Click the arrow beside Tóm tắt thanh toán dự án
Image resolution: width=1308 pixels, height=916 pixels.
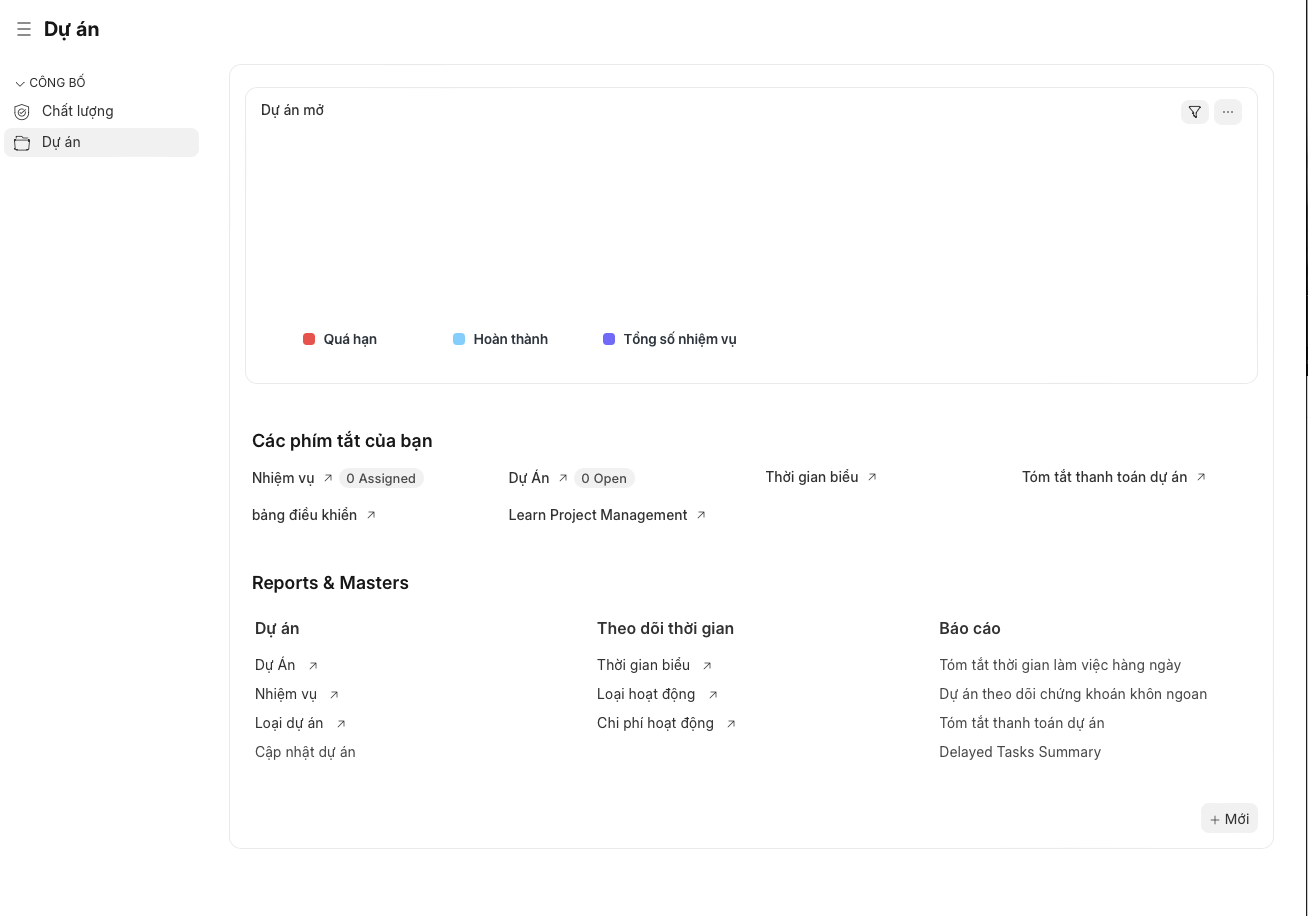click(1202, 477)
